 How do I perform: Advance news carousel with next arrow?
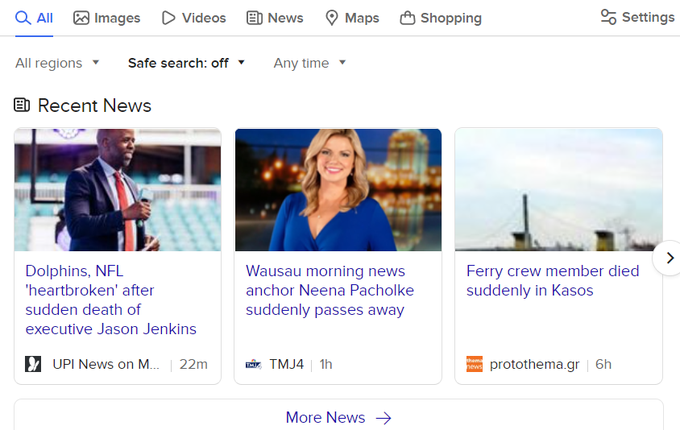[670, 258]
